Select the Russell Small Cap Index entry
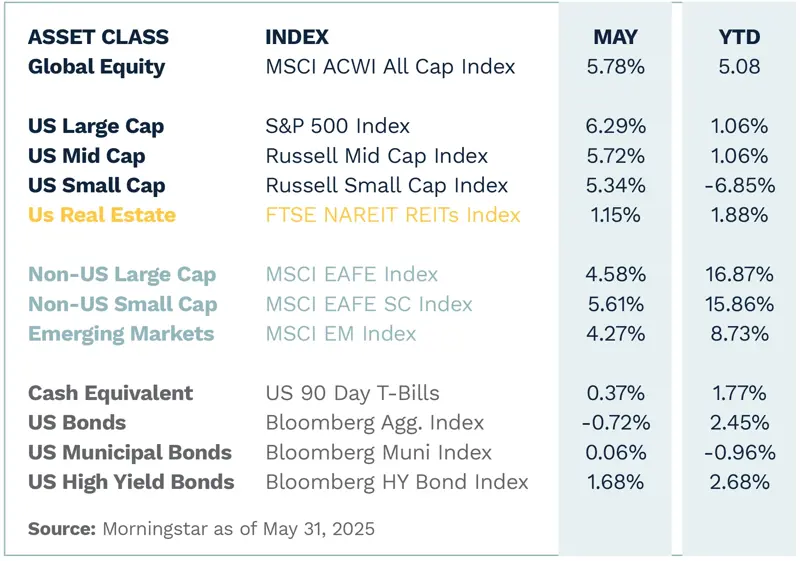Image resolution: width=800 pixels, height=561 pixels. click(386, 186)
